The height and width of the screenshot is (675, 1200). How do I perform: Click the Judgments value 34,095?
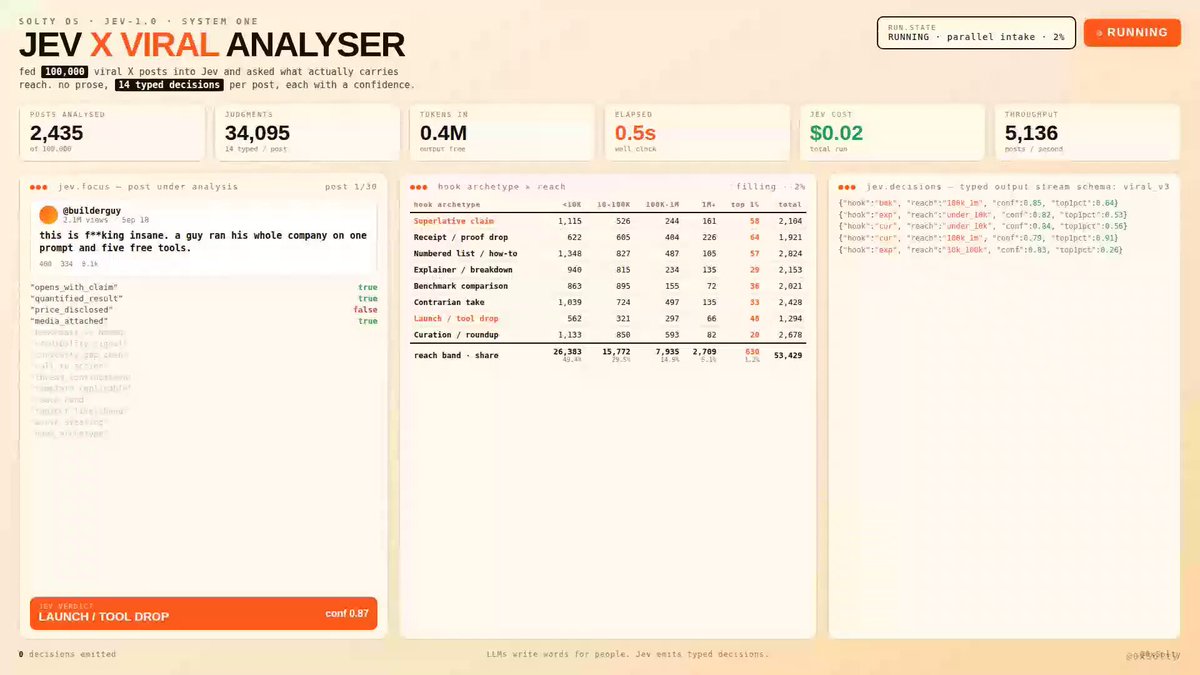(x=258, y=133)
